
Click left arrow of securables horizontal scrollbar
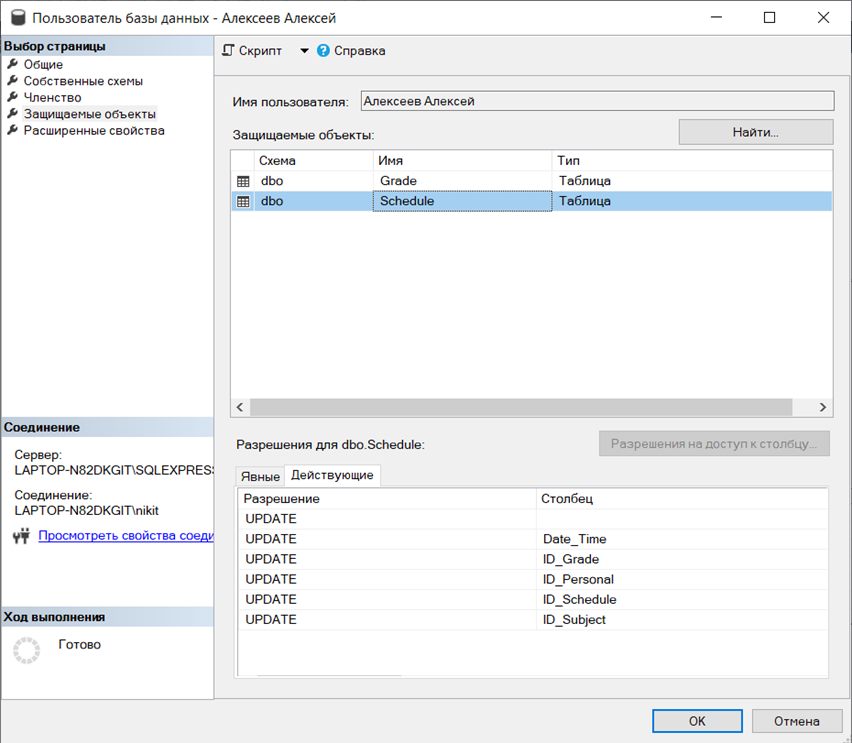click(240, 407)
